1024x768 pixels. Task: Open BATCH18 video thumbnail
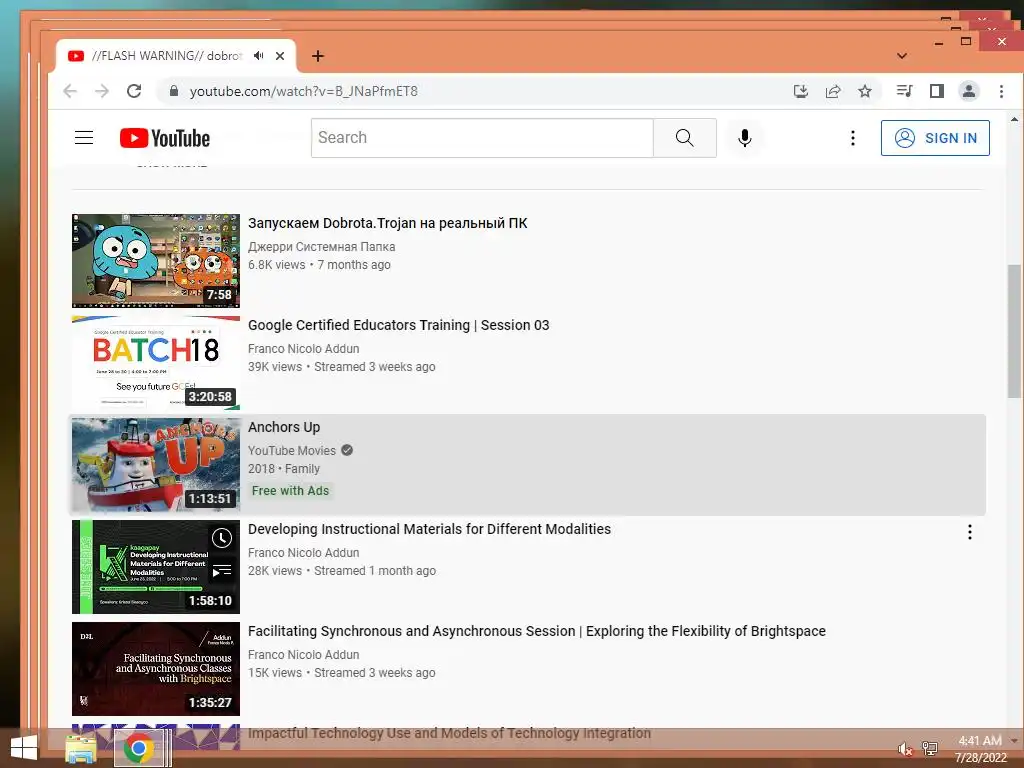click(155, 362)
